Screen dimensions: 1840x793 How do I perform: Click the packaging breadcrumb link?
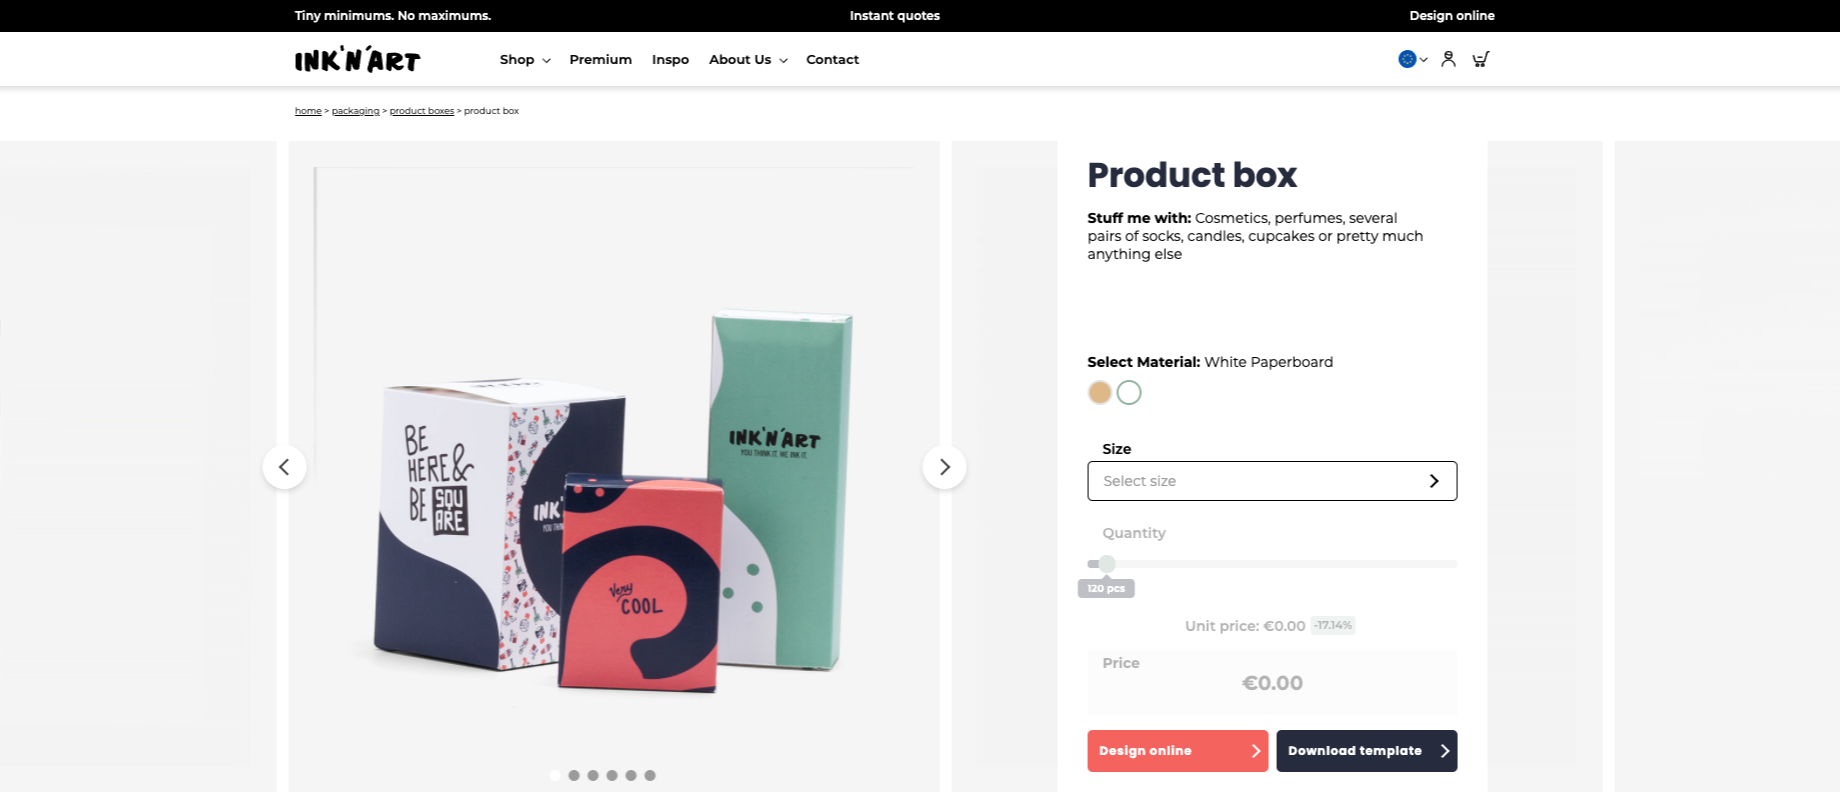[x=355, y=111]
